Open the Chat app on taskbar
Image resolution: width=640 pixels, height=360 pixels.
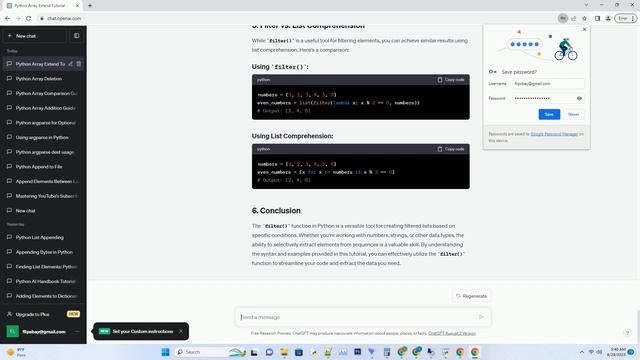coord(269,352)
